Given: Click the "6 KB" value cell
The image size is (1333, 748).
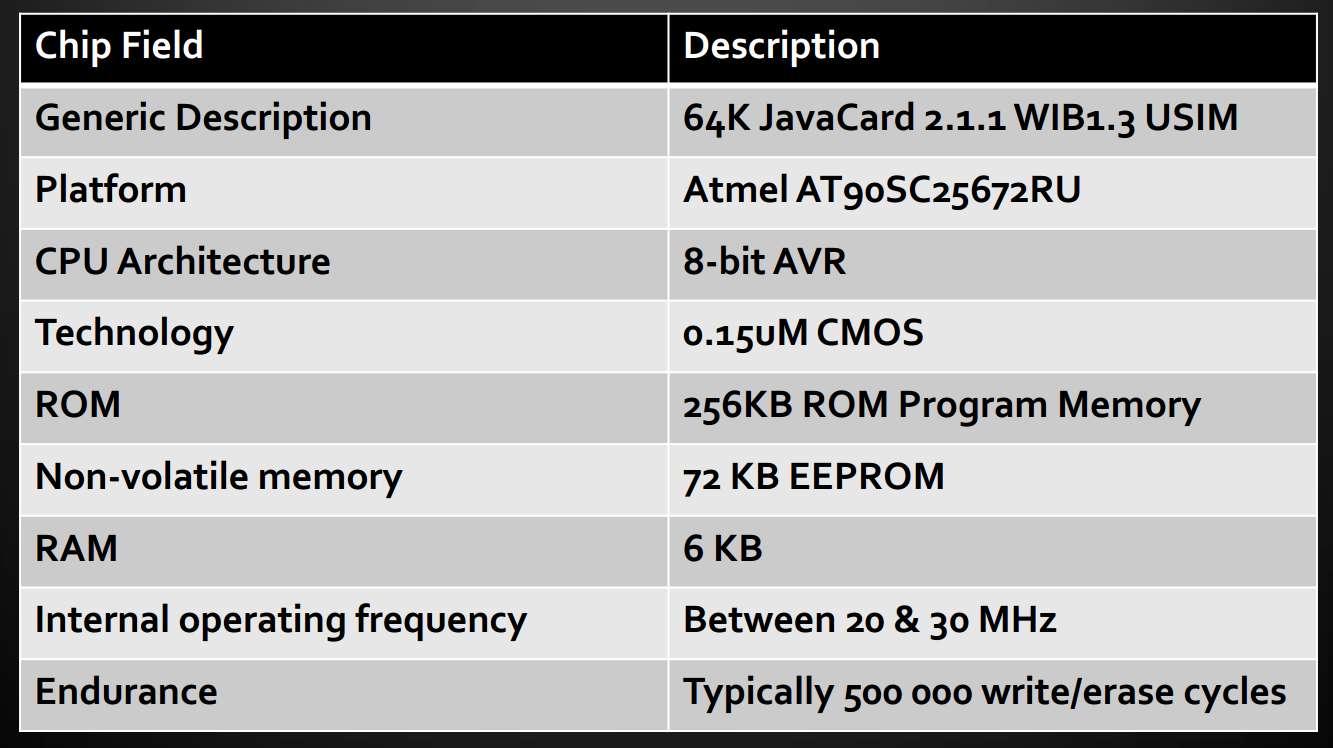Looking at the screenshot, I should point(722,549).
